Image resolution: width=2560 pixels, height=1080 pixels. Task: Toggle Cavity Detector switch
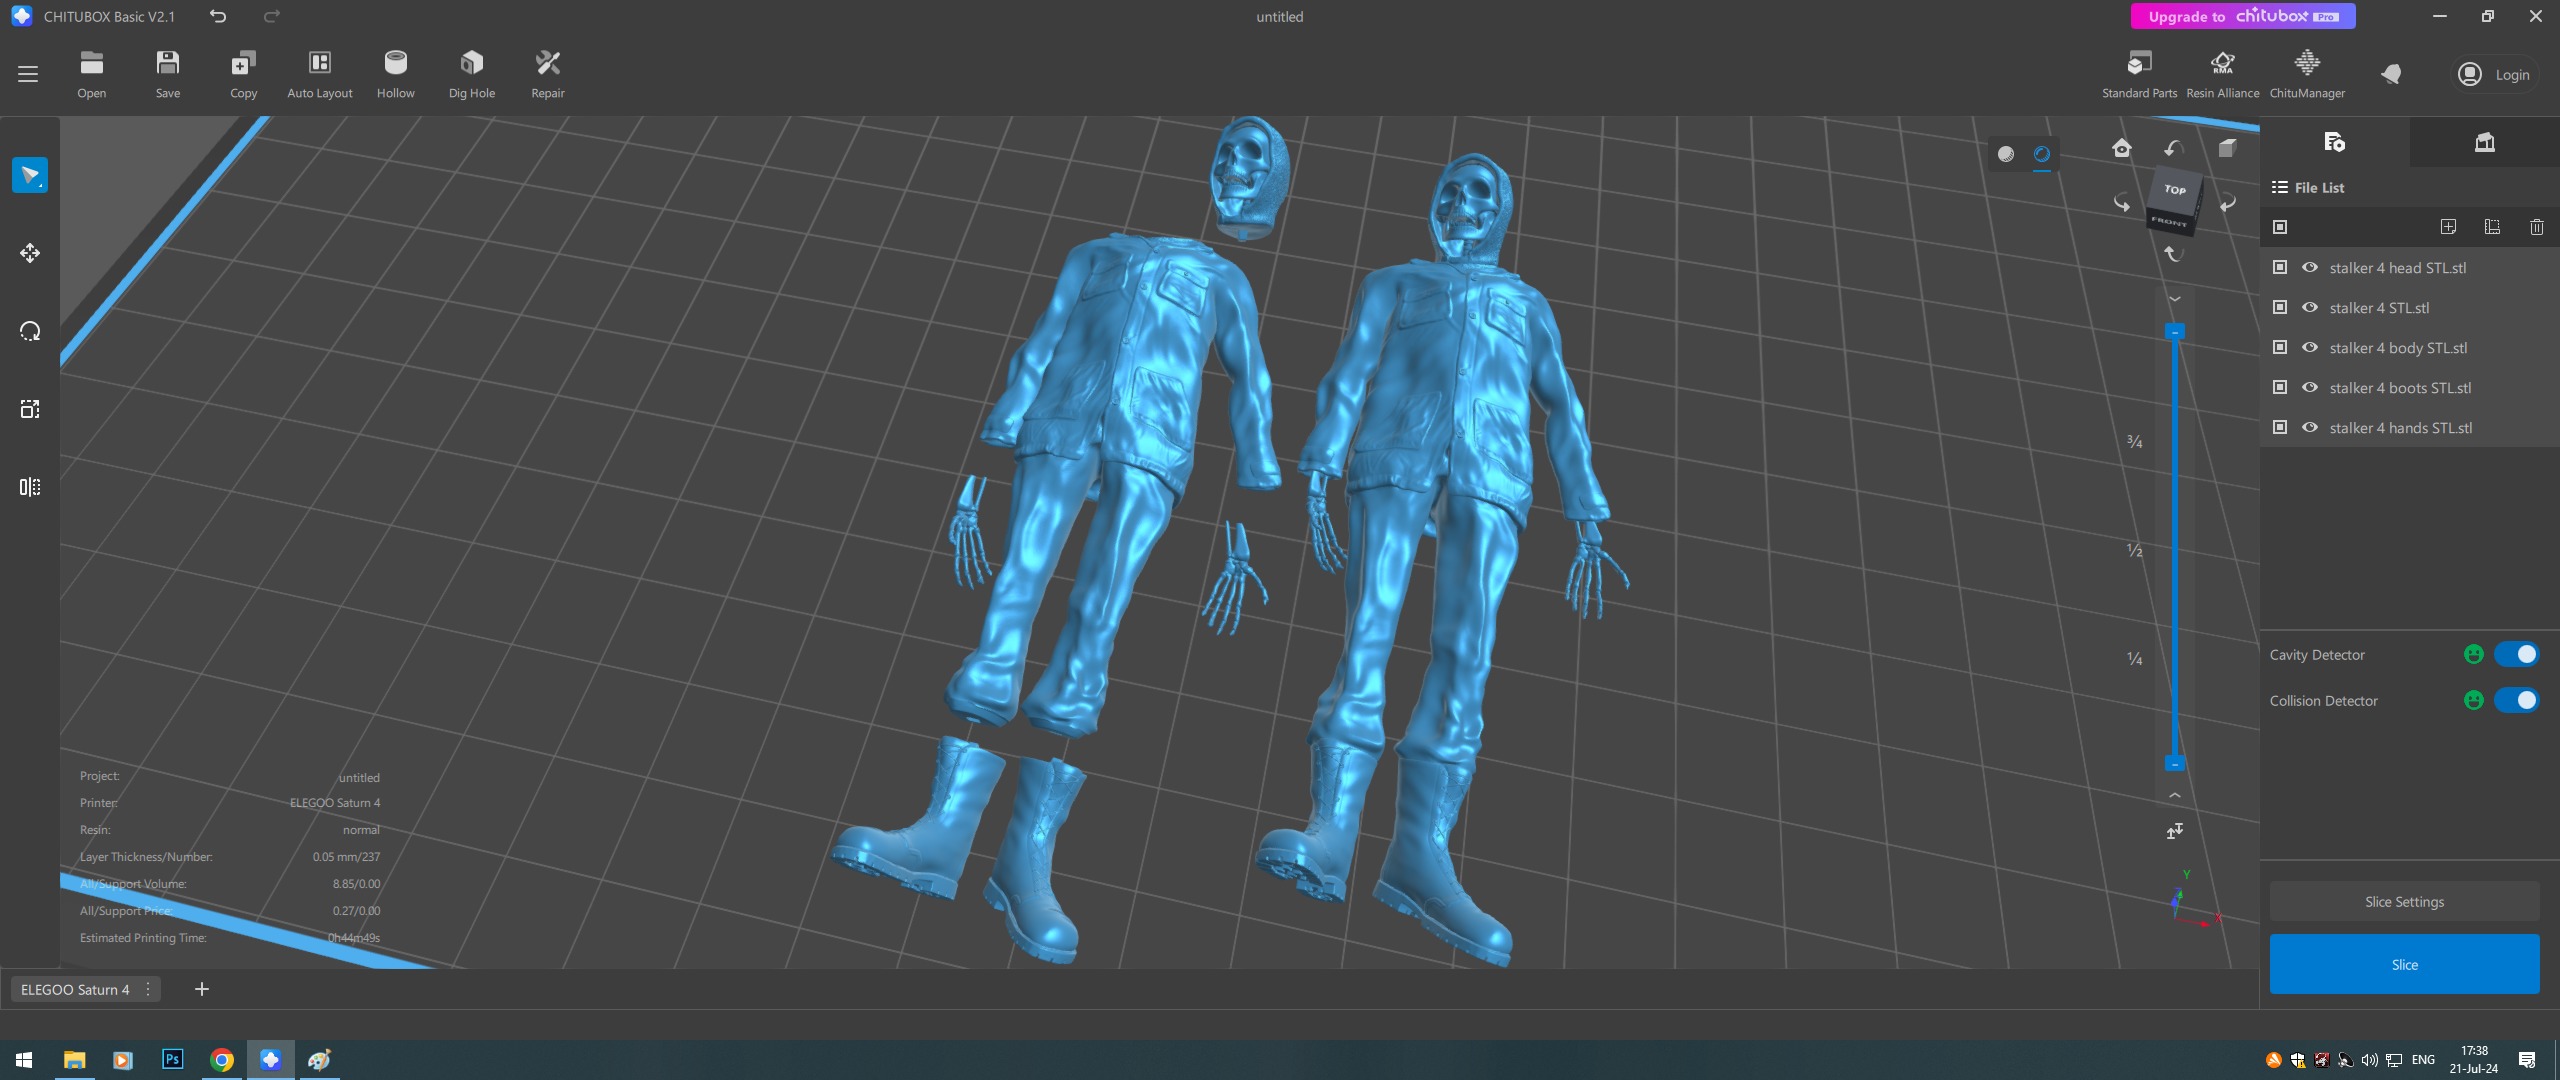(x=2516, y=655)
